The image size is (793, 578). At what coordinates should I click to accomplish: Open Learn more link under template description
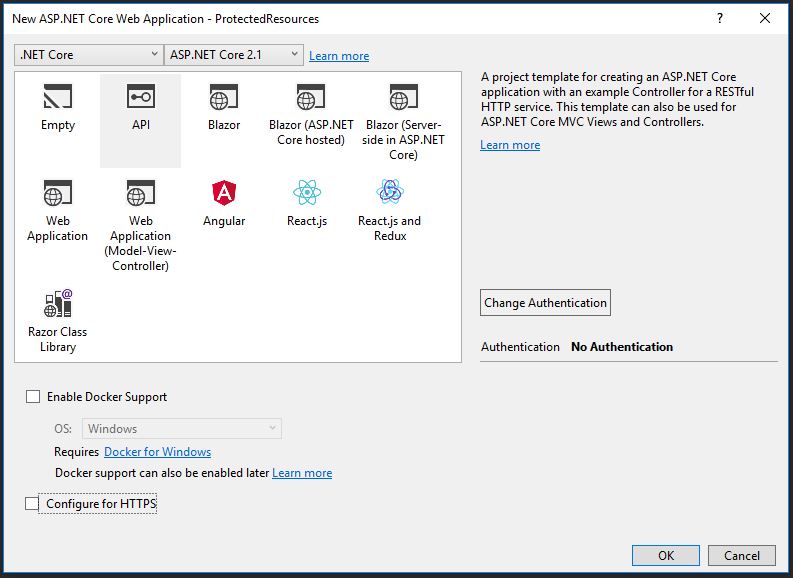point(510,145)
